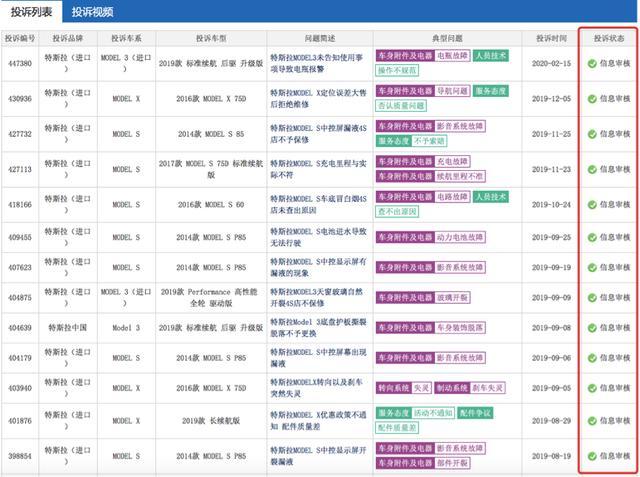Open complaint link 特斯拉MODEL X优惠政策不通知 配件质量差
The width and height of the screenshot is (640, 477).
[x=318, y=421]
